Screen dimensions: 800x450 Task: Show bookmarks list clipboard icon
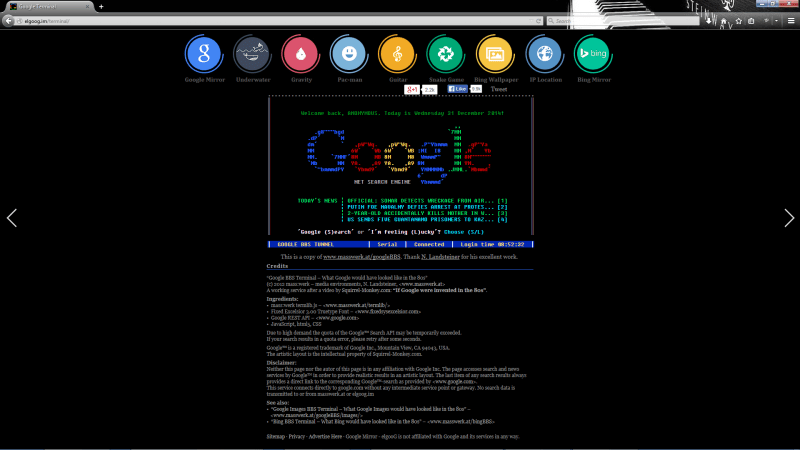tap(751, 21)
